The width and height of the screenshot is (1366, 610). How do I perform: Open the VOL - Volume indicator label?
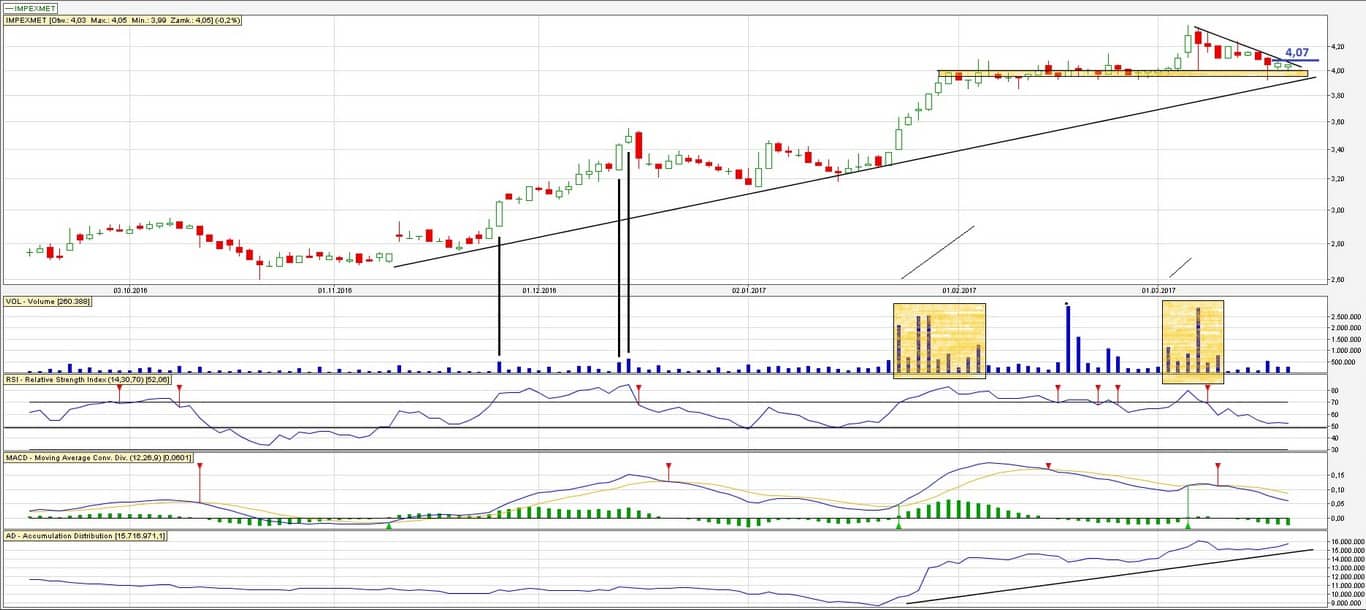(x=48, y=301)
